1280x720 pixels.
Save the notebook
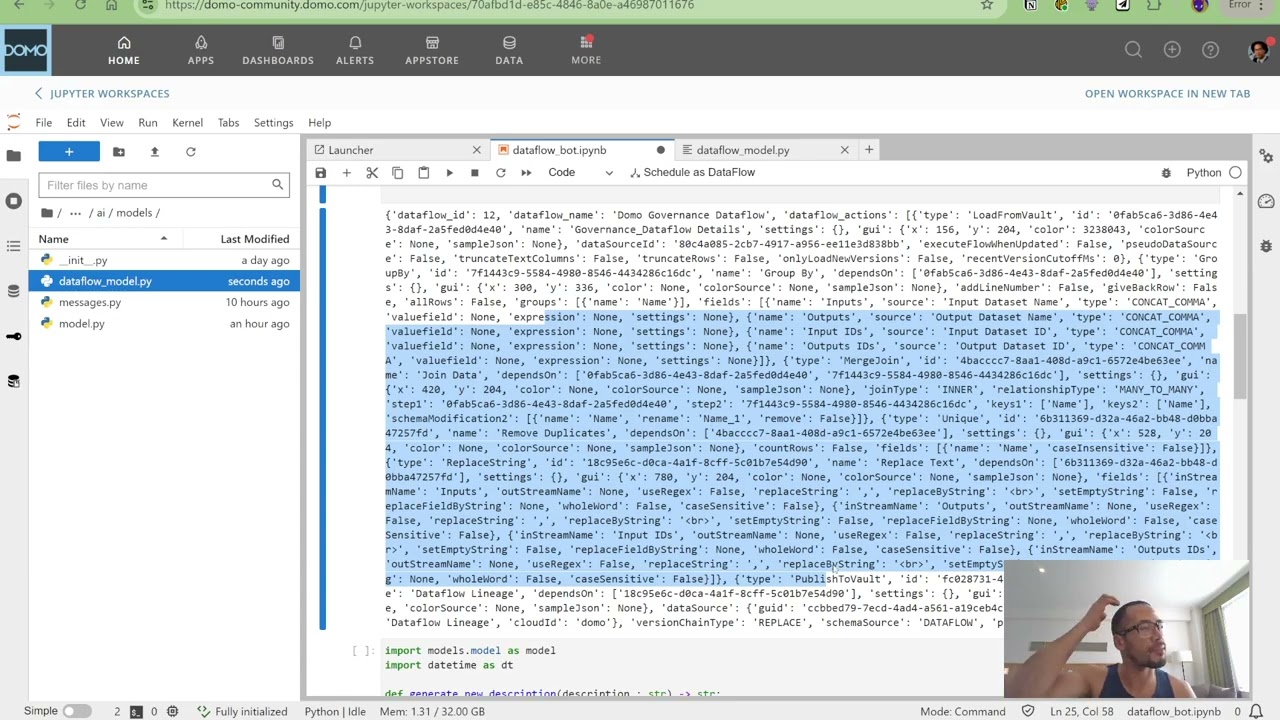(321, 172)
